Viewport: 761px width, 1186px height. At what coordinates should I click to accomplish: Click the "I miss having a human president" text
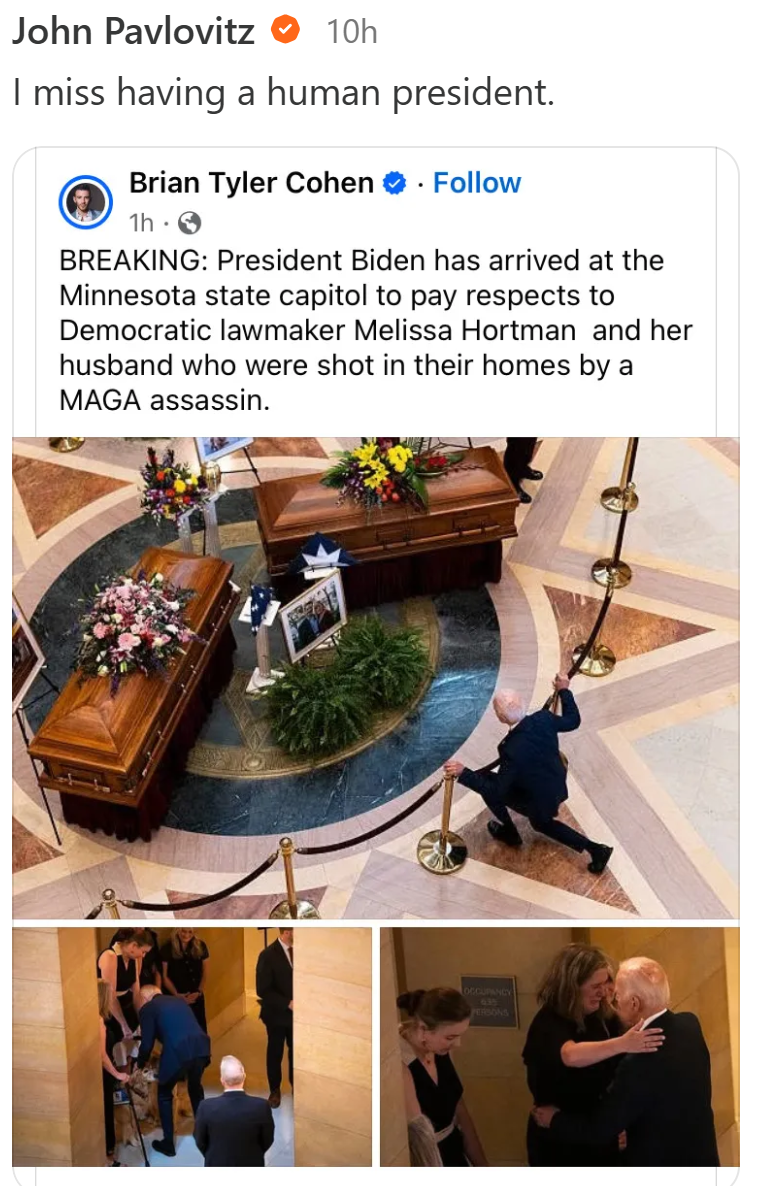284,93
